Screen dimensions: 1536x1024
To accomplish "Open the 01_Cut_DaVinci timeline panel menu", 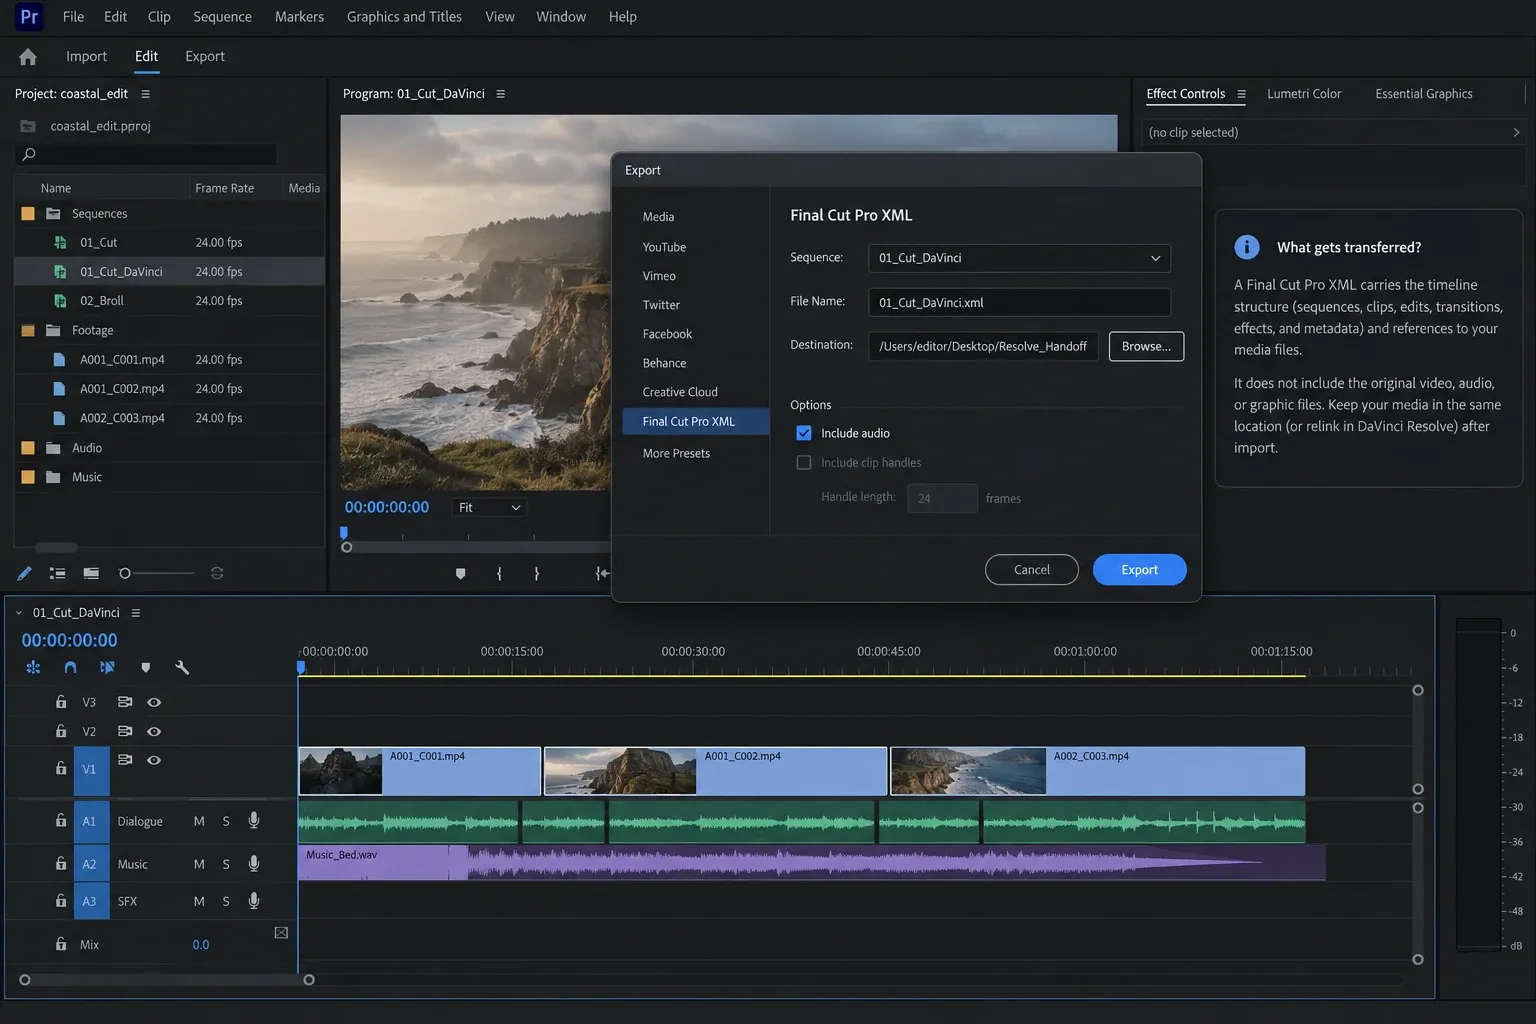I will pyautogui.click(x=136, y=613).
